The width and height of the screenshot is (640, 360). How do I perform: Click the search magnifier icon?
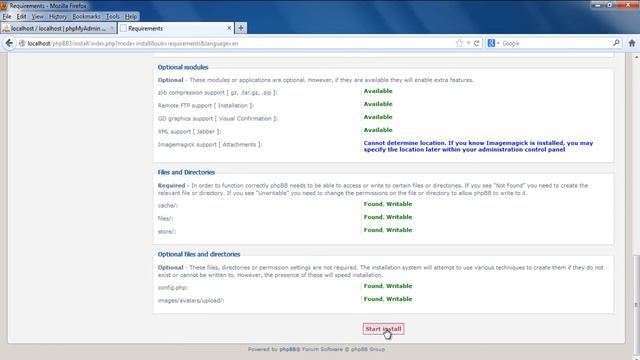[616, 43]
